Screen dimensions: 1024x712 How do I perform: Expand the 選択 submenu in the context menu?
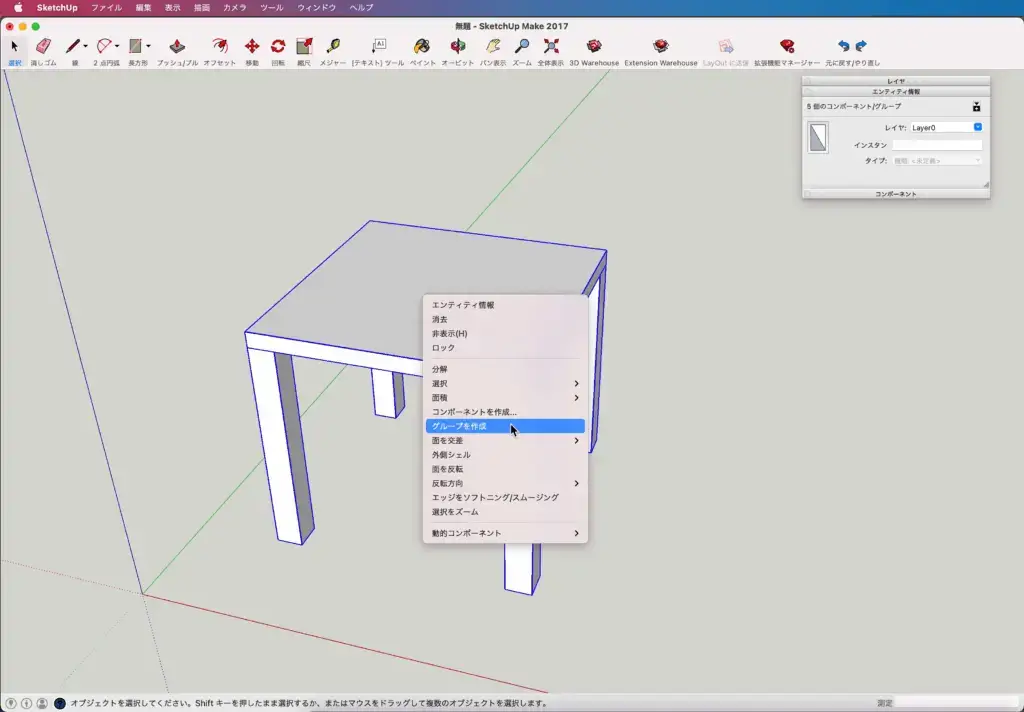point(505,383)
